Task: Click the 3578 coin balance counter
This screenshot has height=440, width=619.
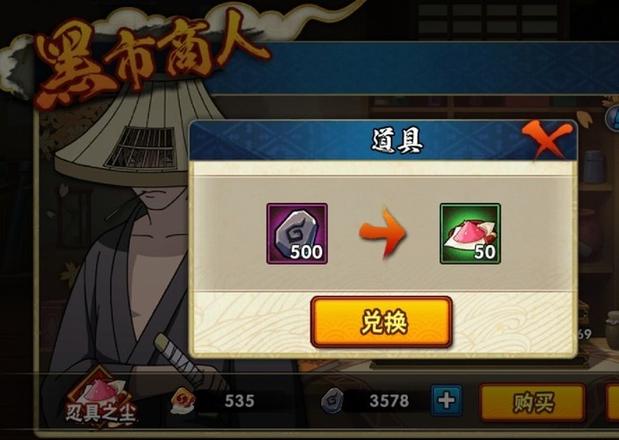Action: pyautogui.click(x=388, y=401)
